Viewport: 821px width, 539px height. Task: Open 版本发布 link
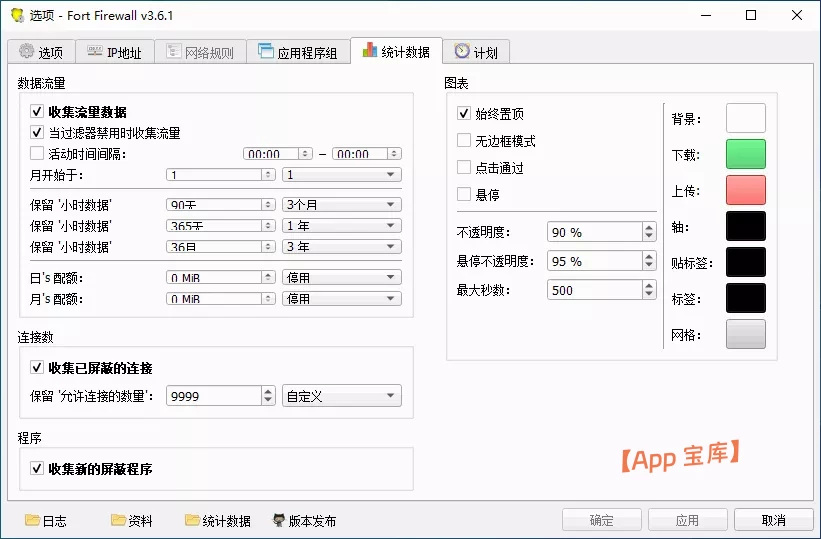305,520
